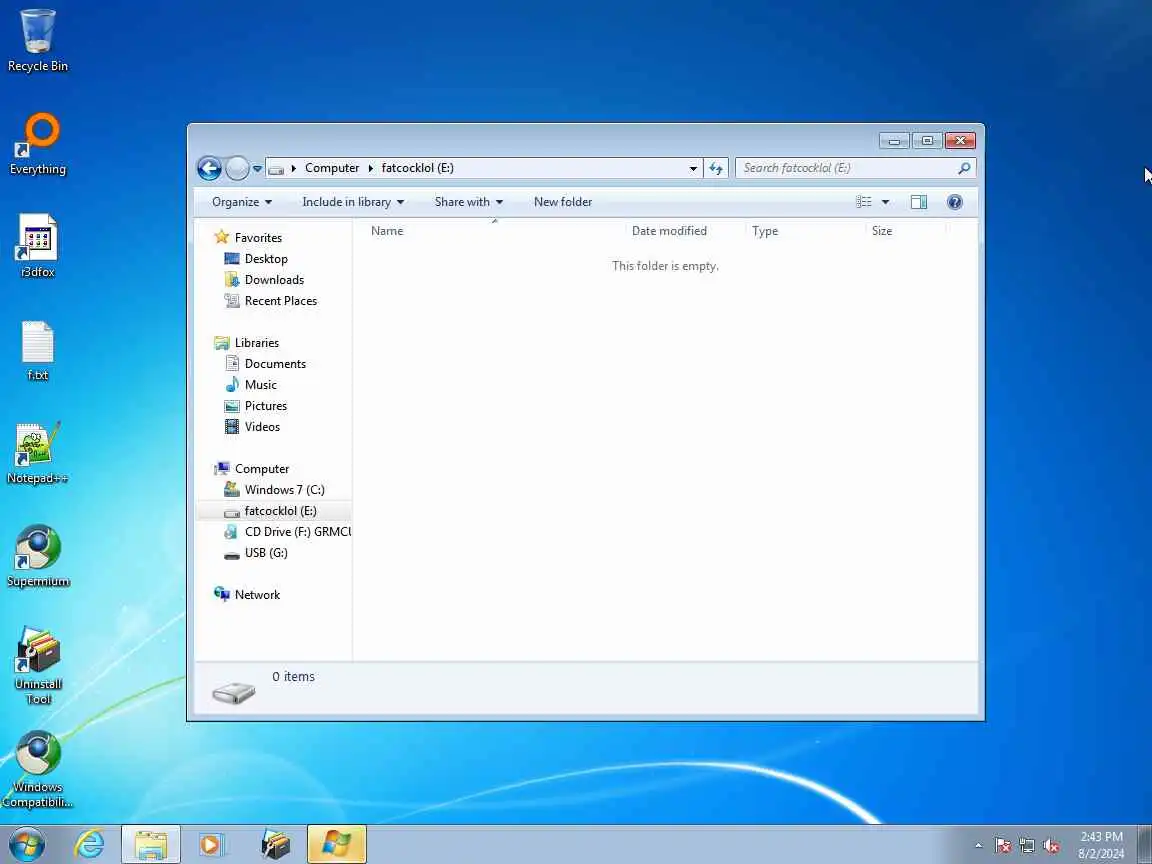1152x864 pixels.
Task: Click the Action Center flag tray icon
Action: (x=1003, y=846)
